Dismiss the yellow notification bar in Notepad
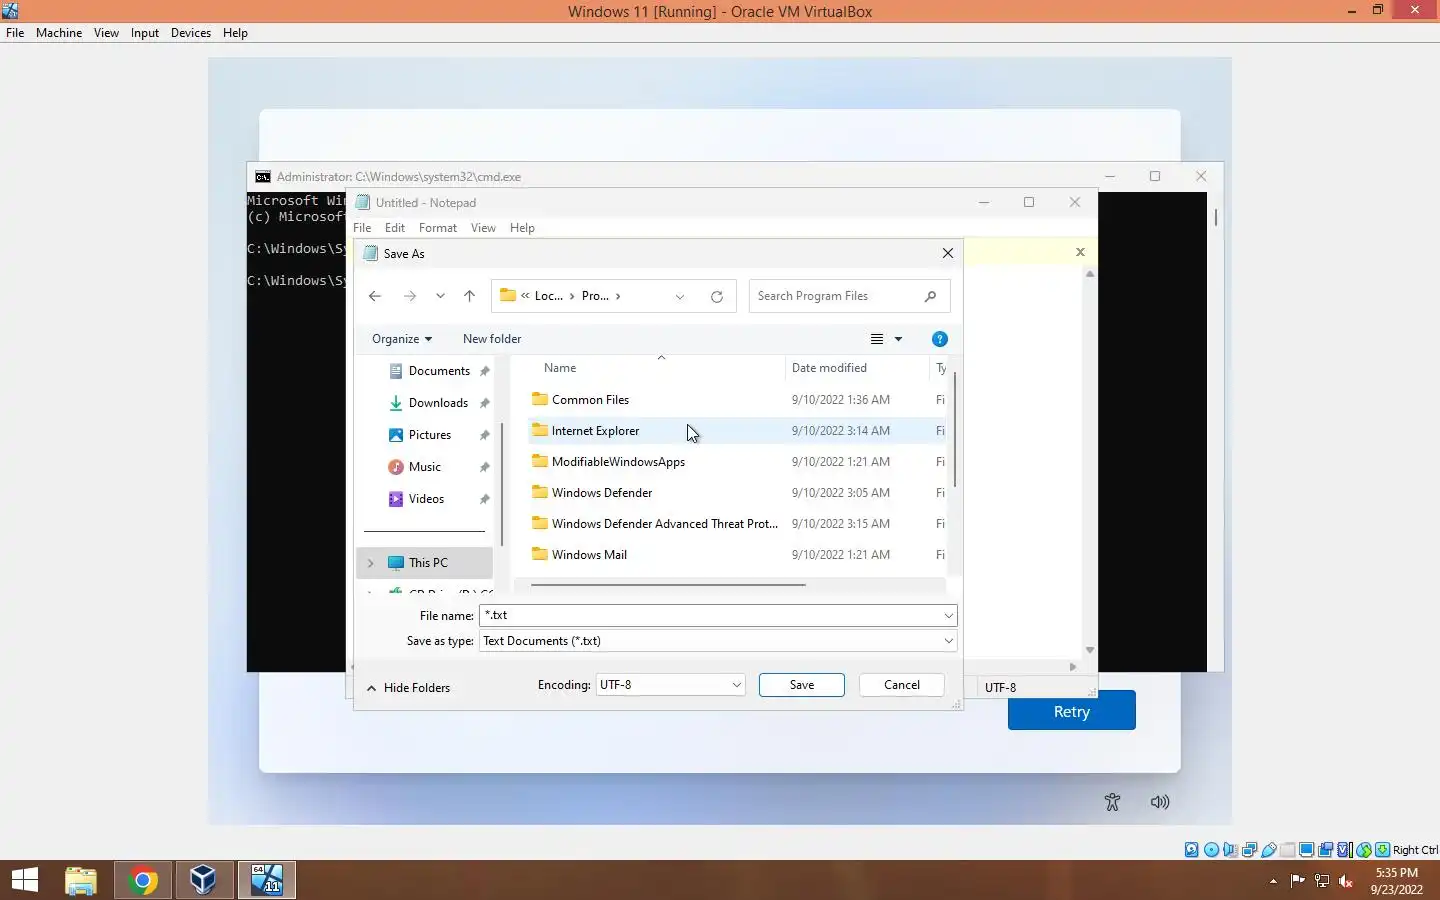Screen dimensions: 1440x900 (1080, 252)
